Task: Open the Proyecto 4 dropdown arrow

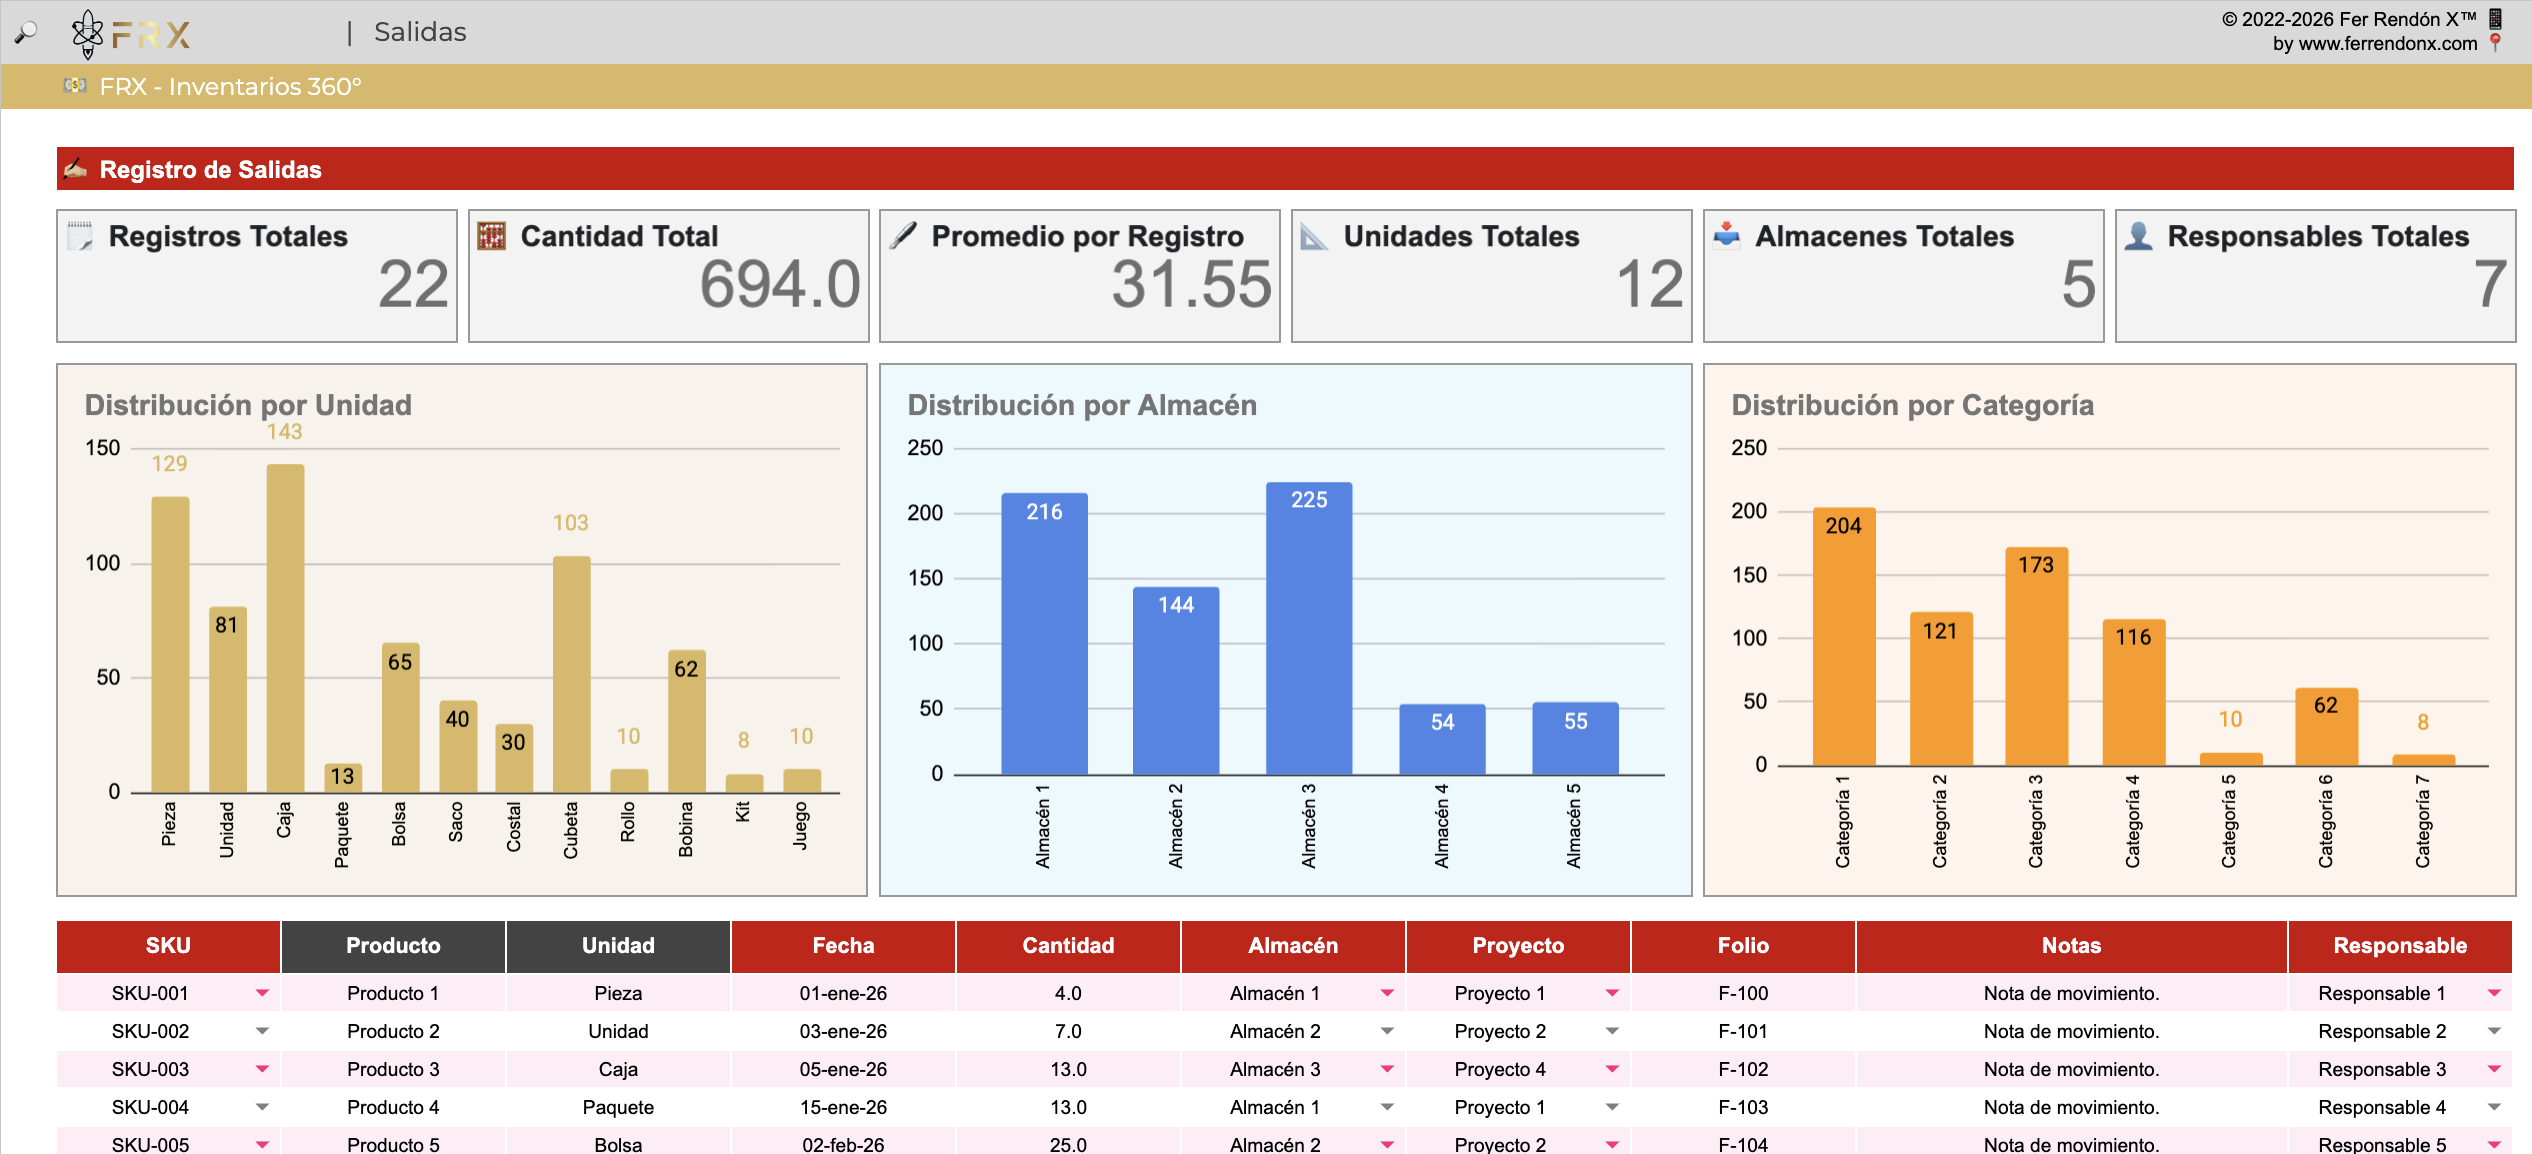Action: [x=1612, y=1069]
